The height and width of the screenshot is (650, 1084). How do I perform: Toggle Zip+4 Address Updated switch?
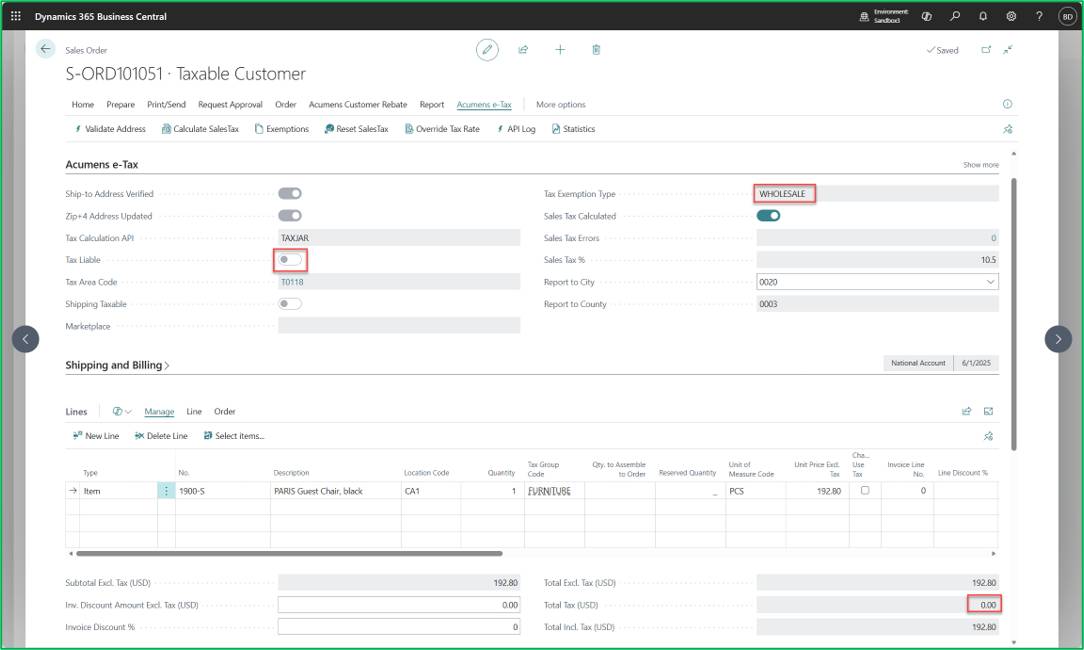[x=290, y=216]
